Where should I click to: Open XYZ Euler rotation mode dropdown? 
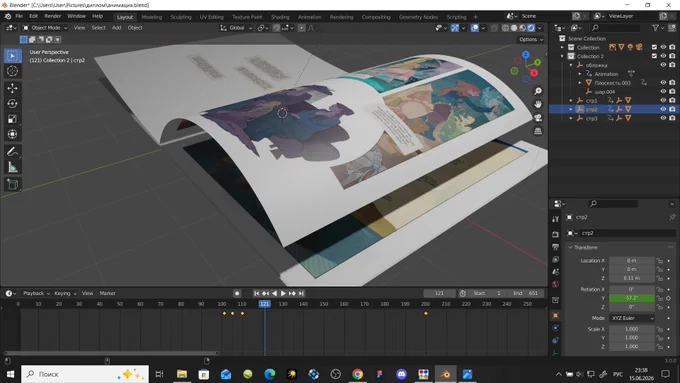point(632,318)
